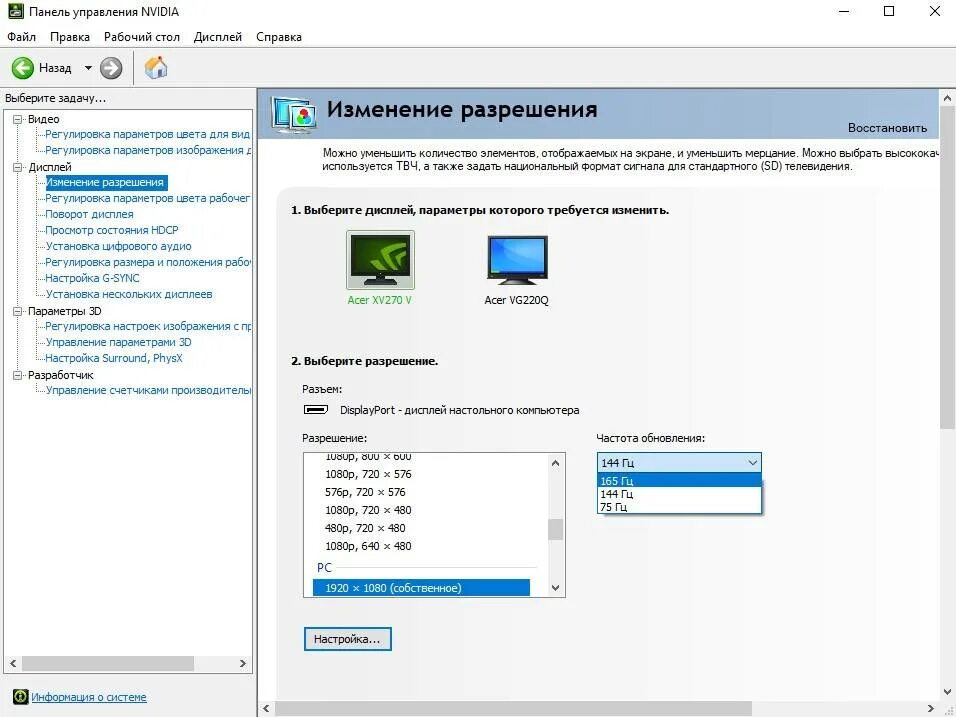Open the Рабочий стол menu
This screenshot has width=956, height=717.
(x=141, y=37)
